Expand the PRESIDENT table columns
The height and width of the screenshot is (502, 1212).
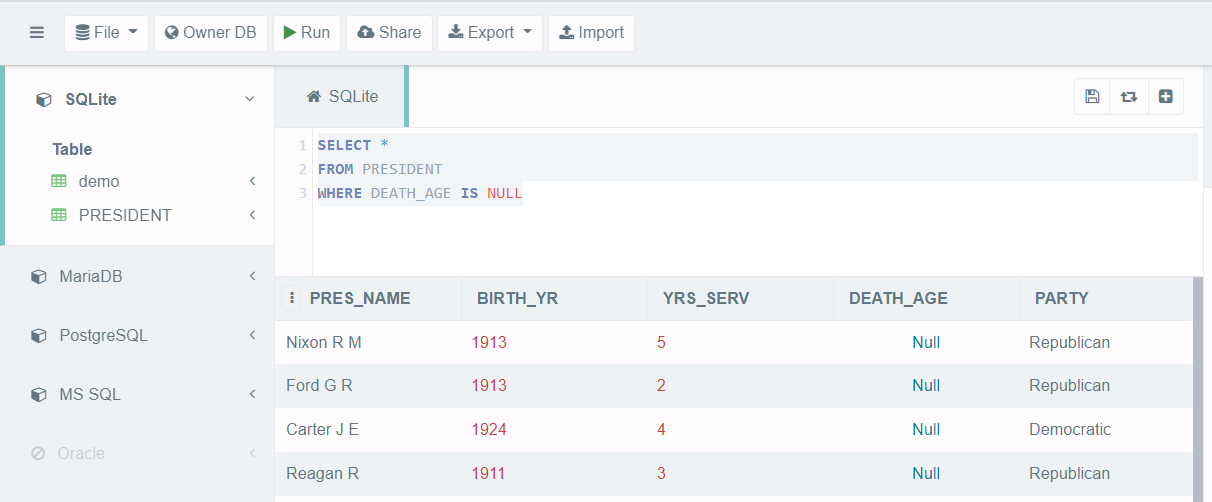coord(253,215)
